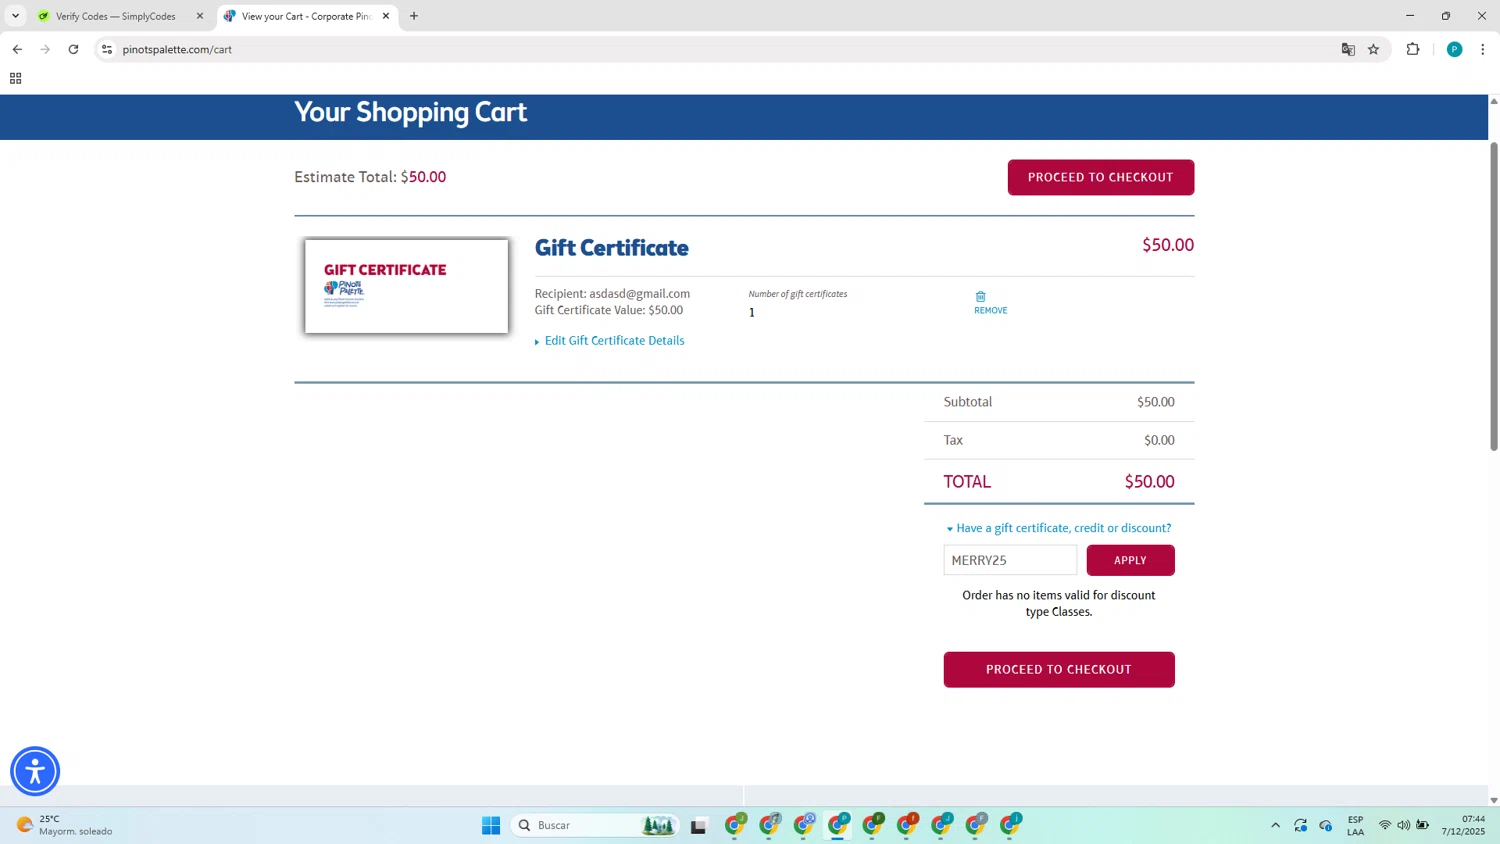
Task: Open the accessibility widget icon
Action: [35, 771]
